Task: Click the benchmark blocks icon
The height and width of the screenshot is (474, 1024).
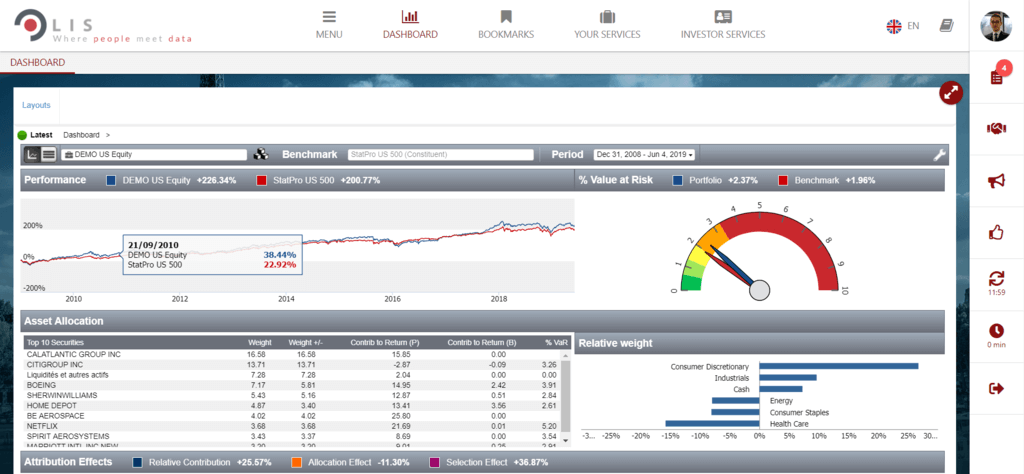Action: click(x=261, y=155)
